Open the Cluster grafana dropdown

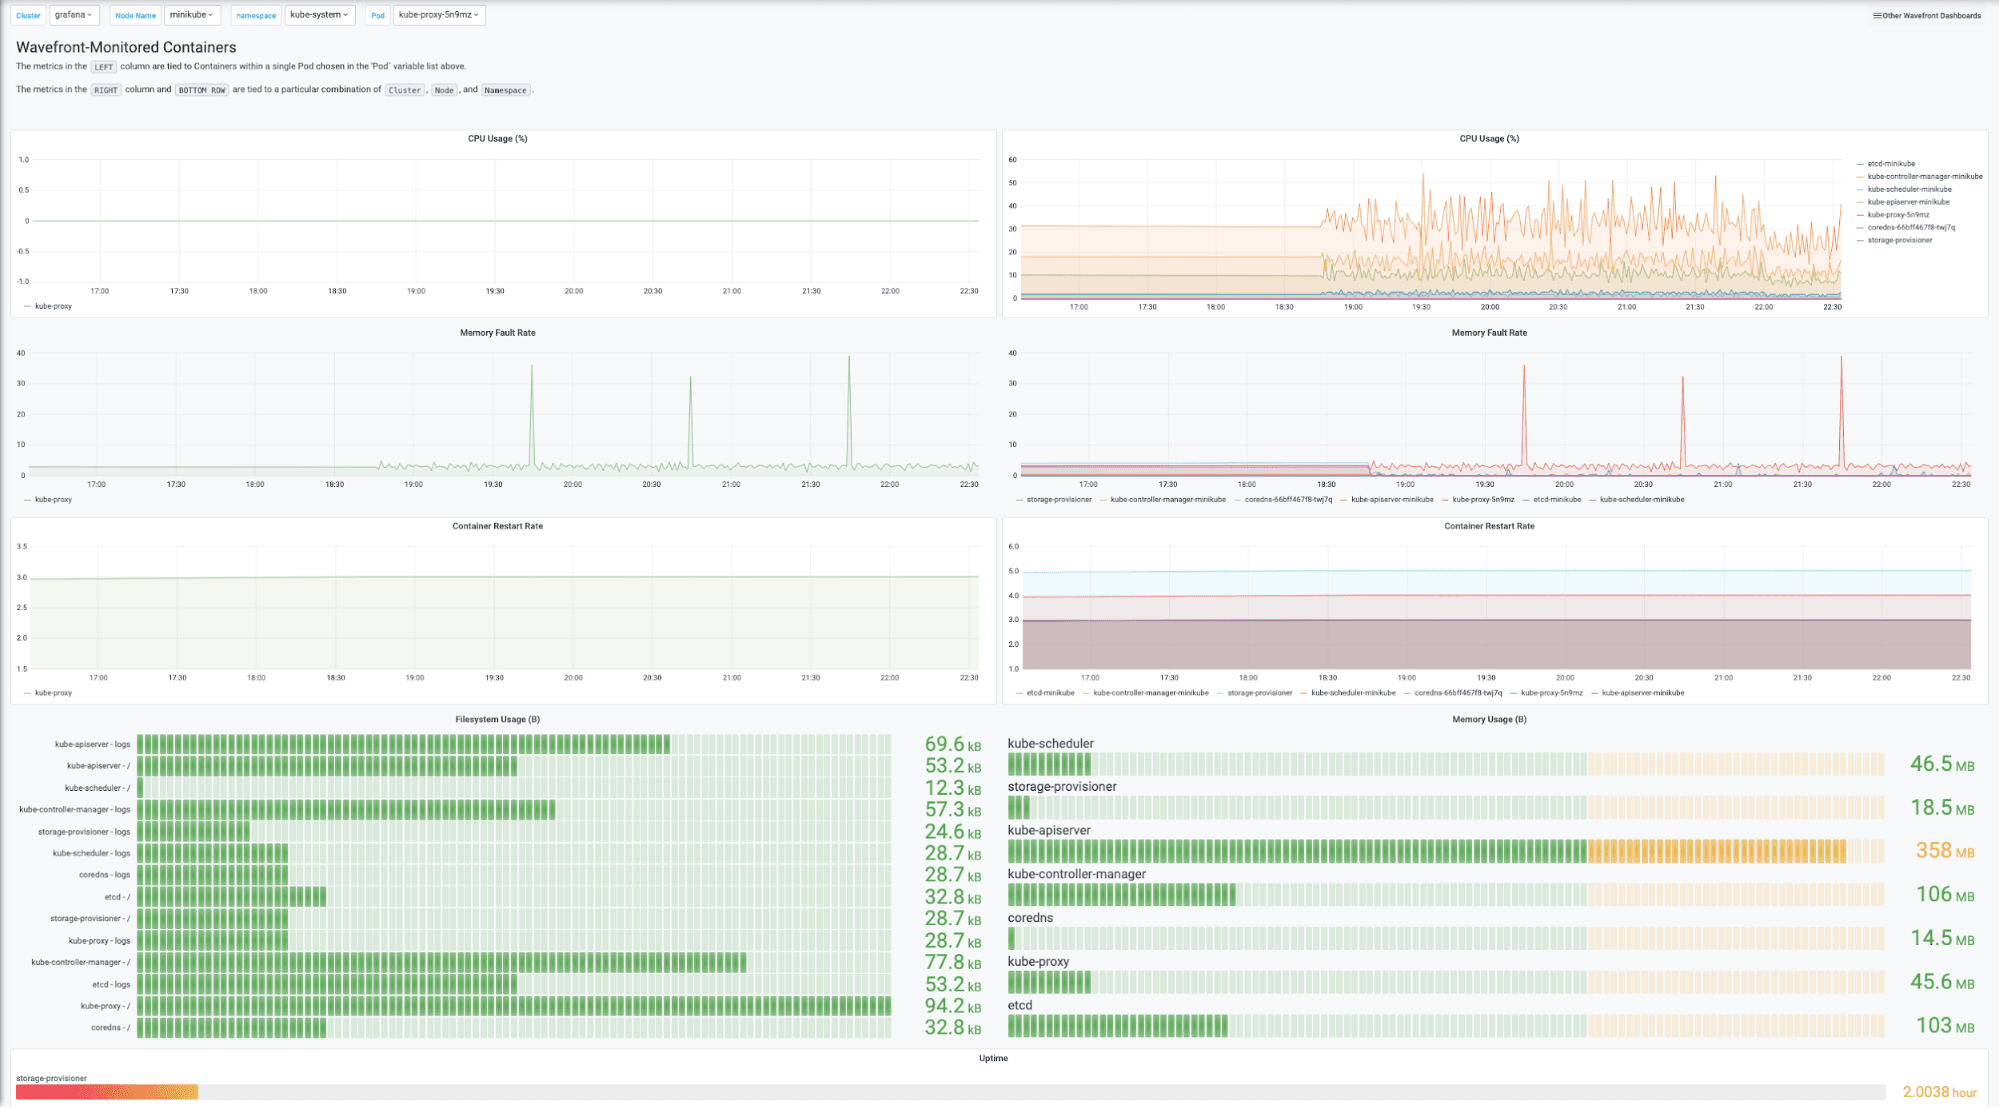74,15
